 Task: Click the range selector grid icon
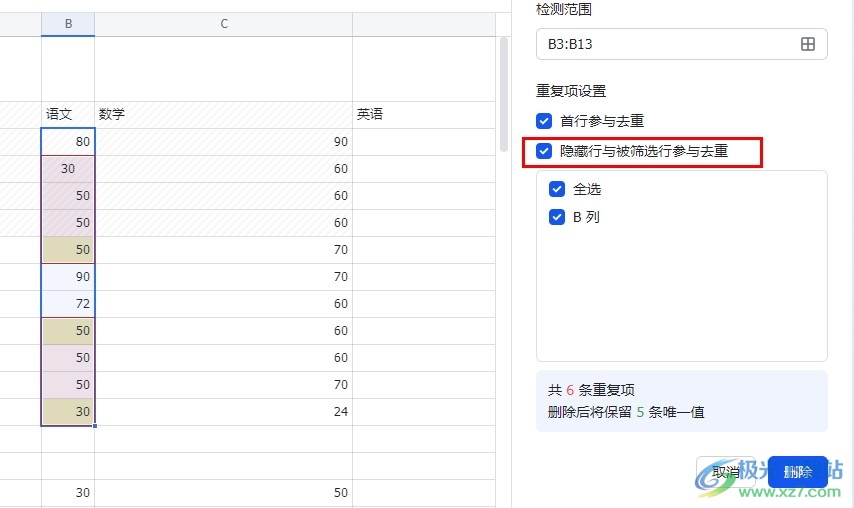(x=808, y=44)
